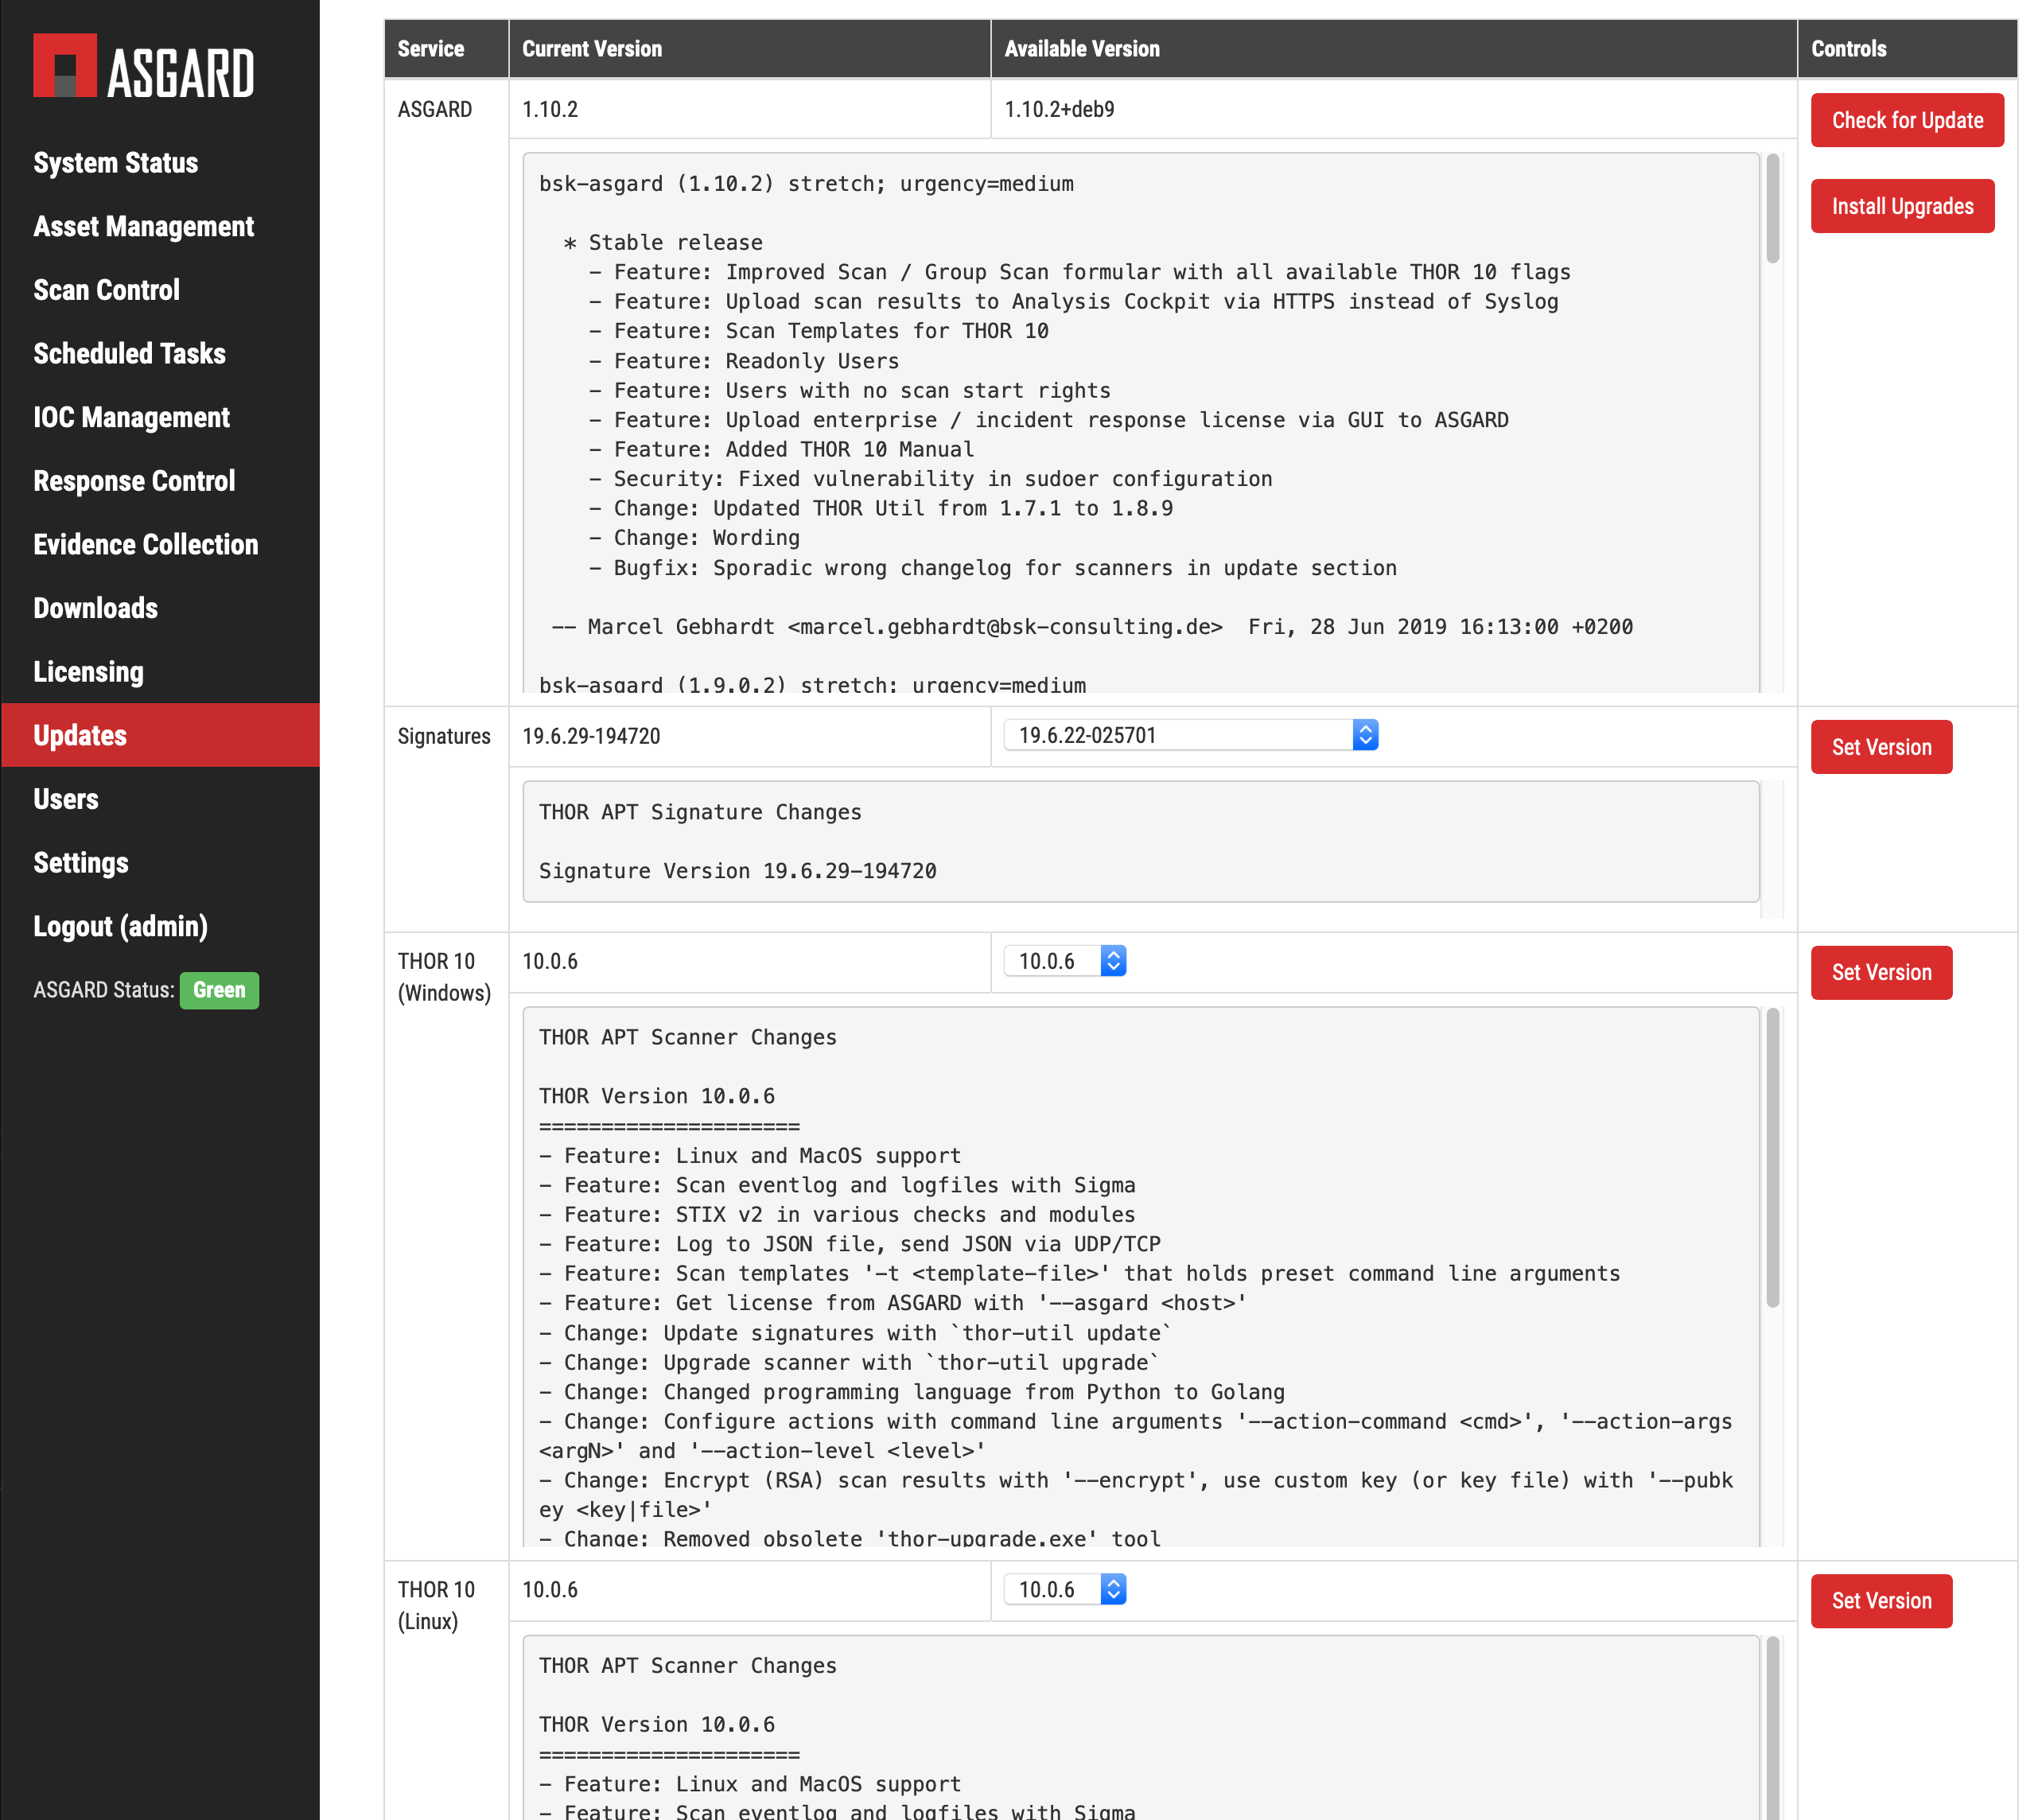
Task: Click the THOR Windows changelog scrollbar
Action: [1772, 1160]
